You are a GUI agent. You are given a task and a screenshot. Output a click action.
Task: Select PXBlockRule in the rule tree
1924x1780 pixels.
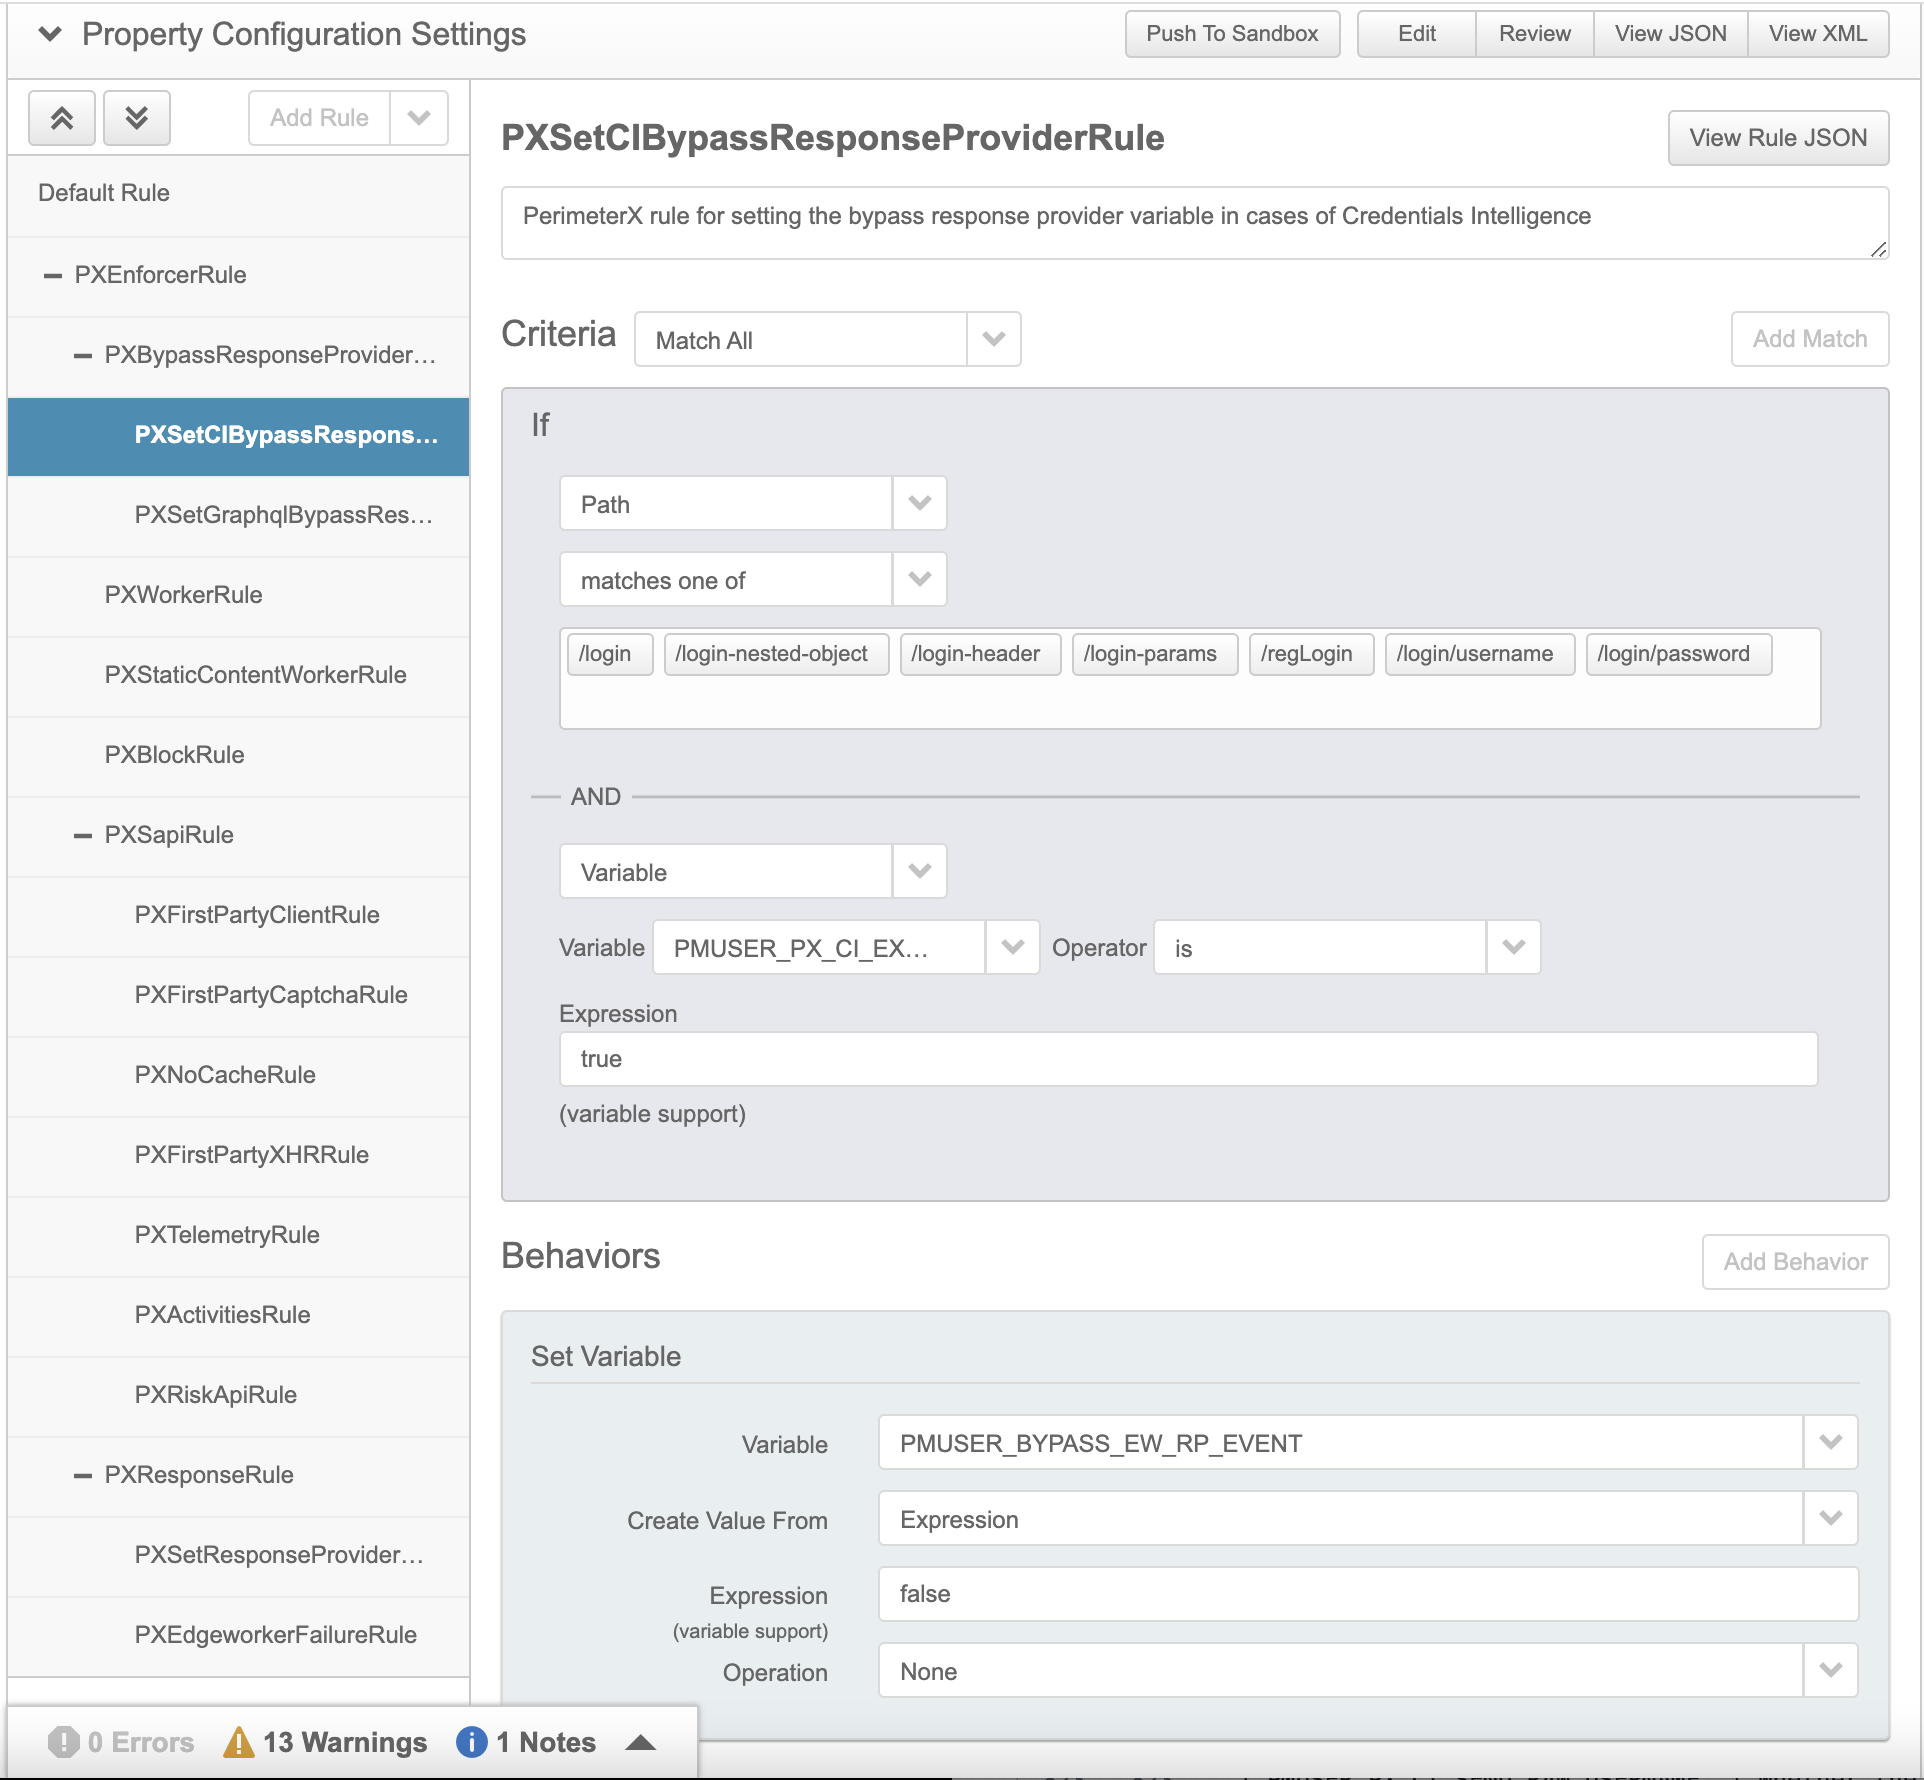174,755
